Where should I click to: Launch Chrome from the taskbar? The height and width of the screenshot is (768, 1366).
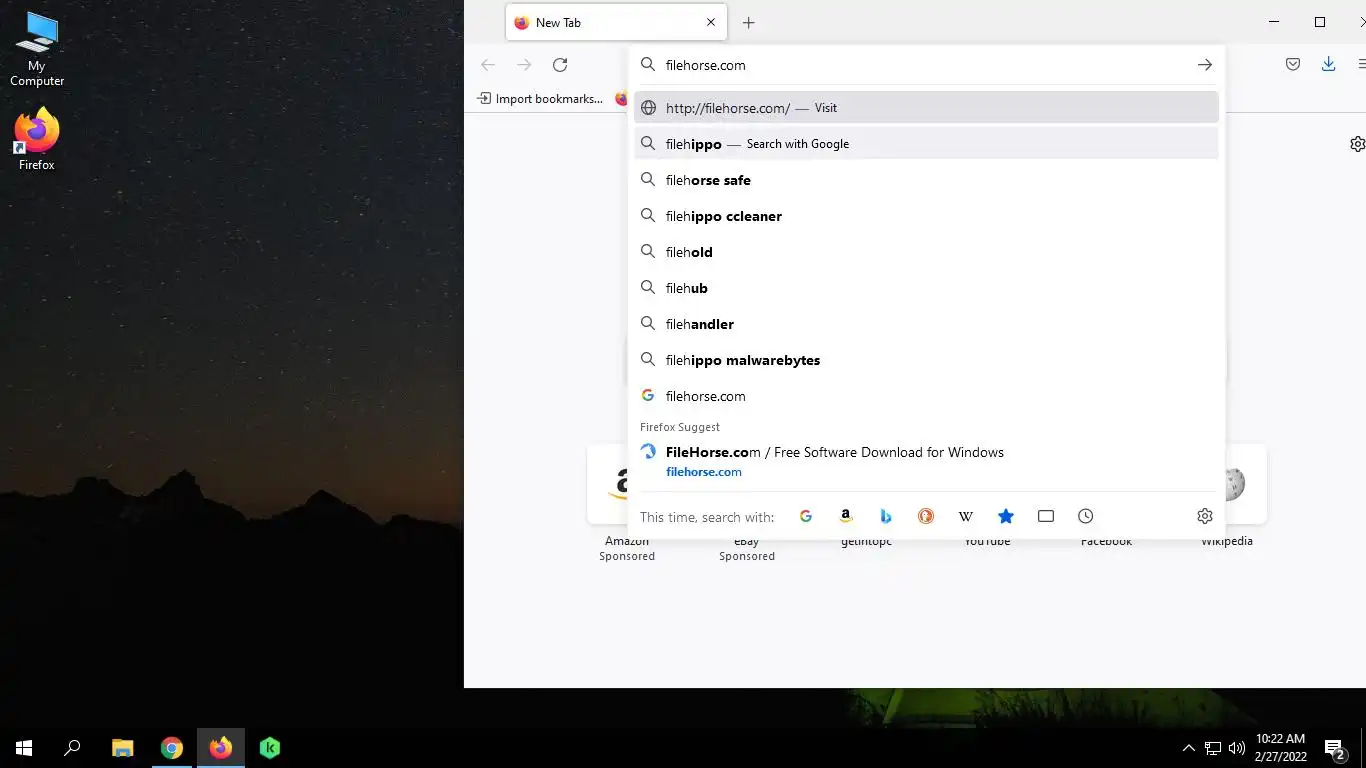[x=172, y=747]
